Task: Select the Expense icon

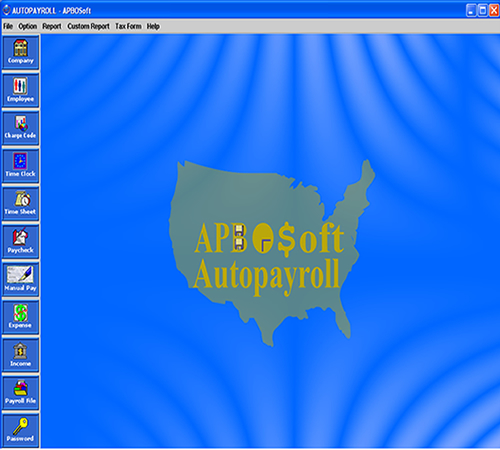Action: pos(20,317)
